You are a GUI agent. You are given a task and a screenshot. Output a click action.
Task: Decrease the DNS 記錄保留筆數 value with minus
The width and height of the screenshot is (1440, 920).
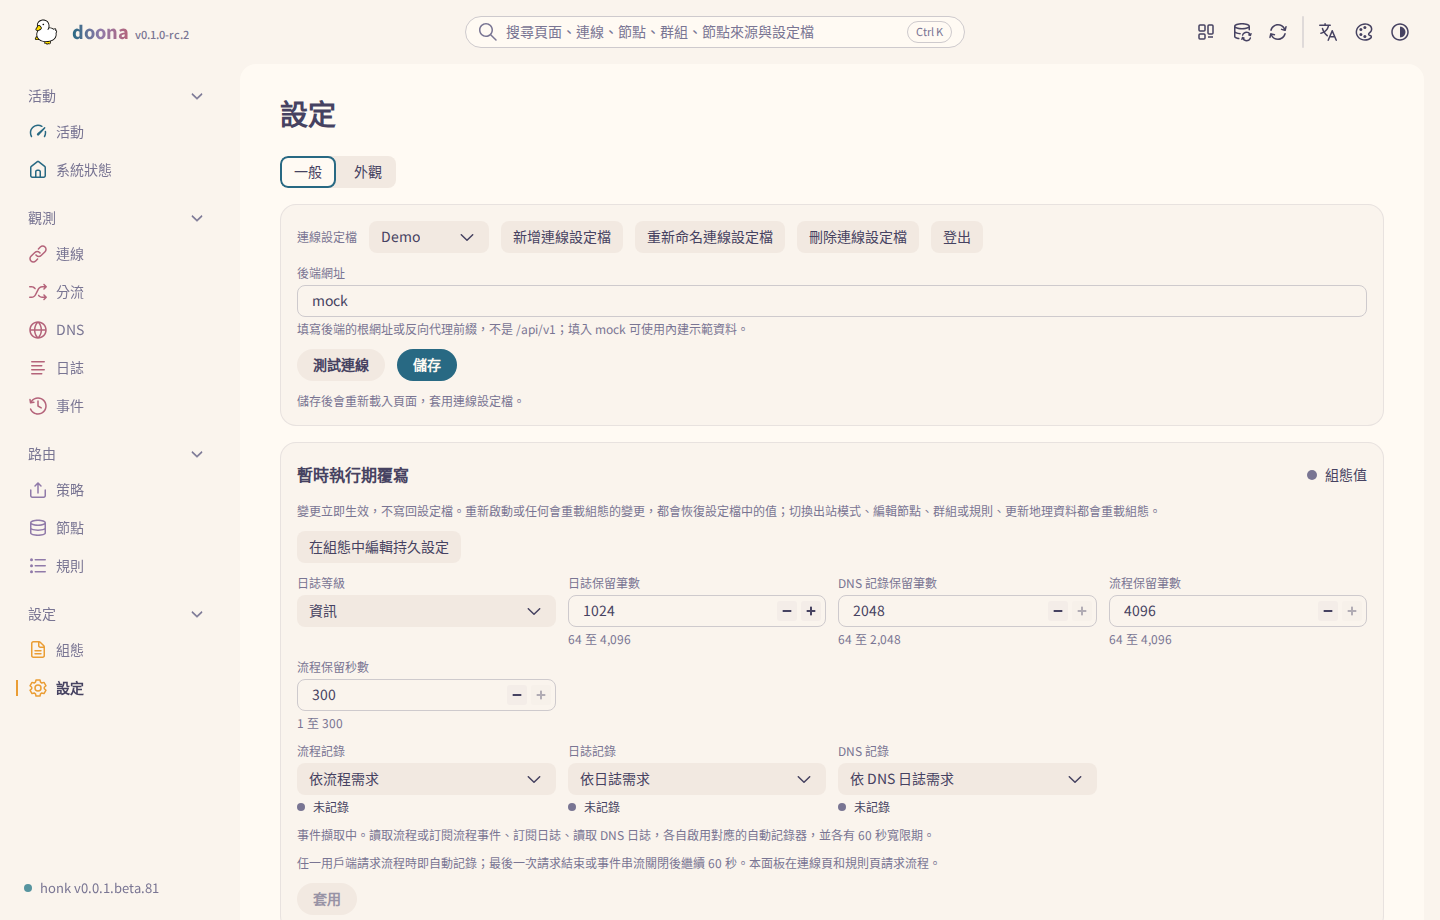click(x=1058, y=611)
